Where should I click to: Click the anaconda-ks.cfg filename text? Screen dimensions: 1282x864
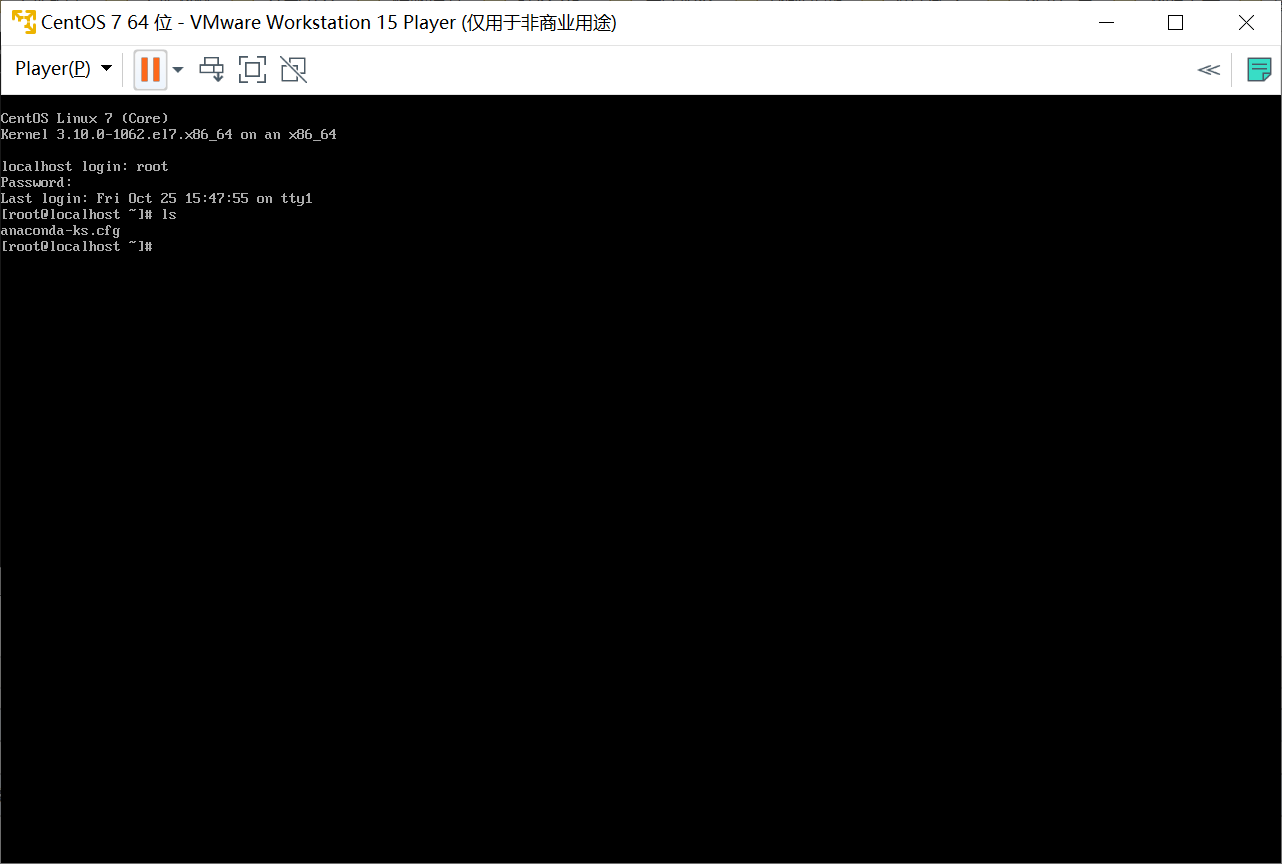point(60,231)
